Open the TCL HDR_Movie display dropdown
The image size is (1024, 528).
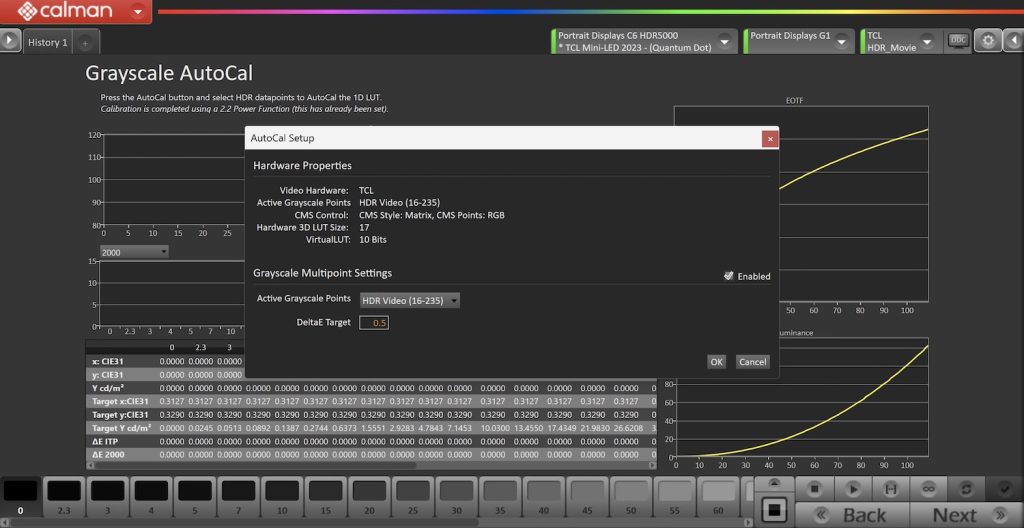point(929,42)
